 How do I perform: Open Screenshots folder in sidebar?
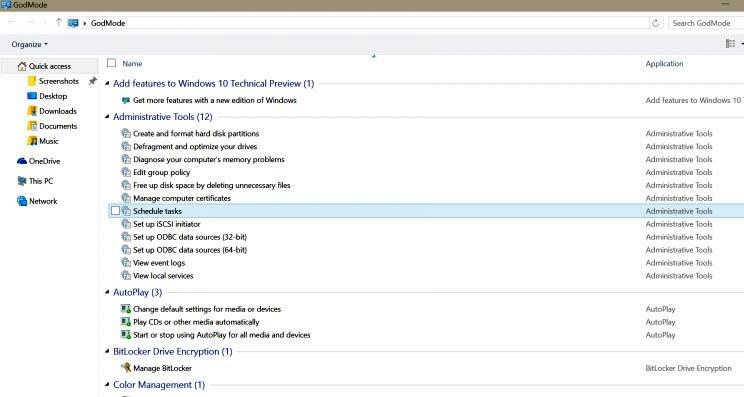point(59,81)
